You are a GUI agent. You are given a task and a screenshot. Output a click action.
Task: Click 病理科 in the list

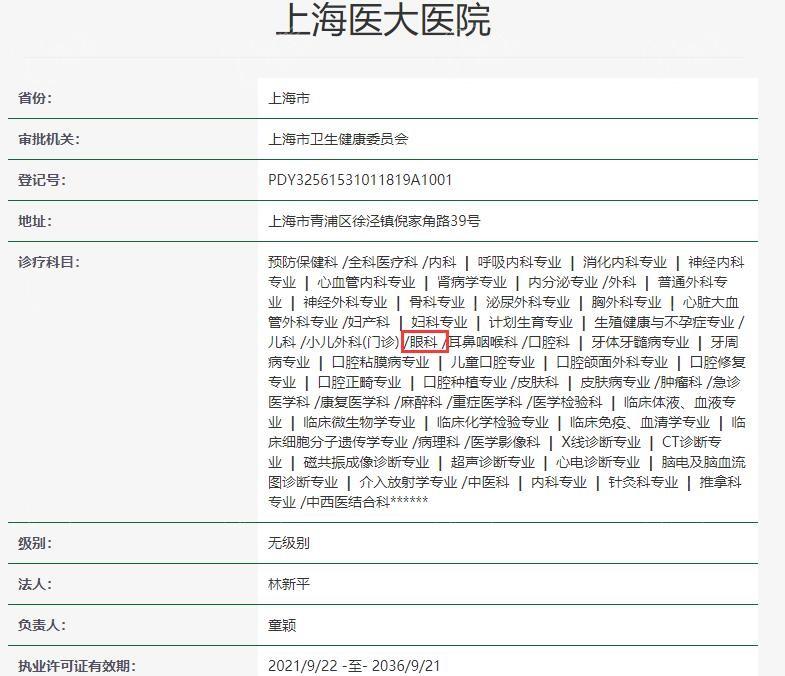pos(439,443)
